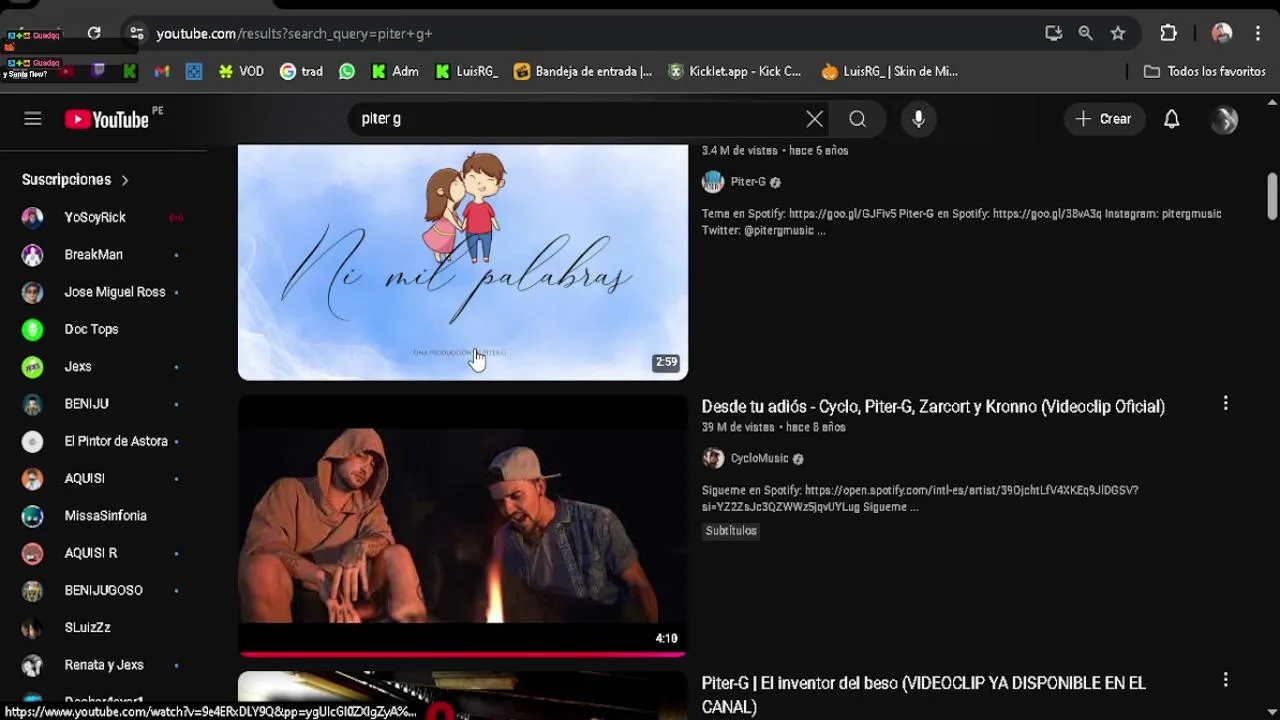Image resolution: width=1280 pixels, height=720 pixels.
Task: Open site information icon in address bar
Action: 137,33
